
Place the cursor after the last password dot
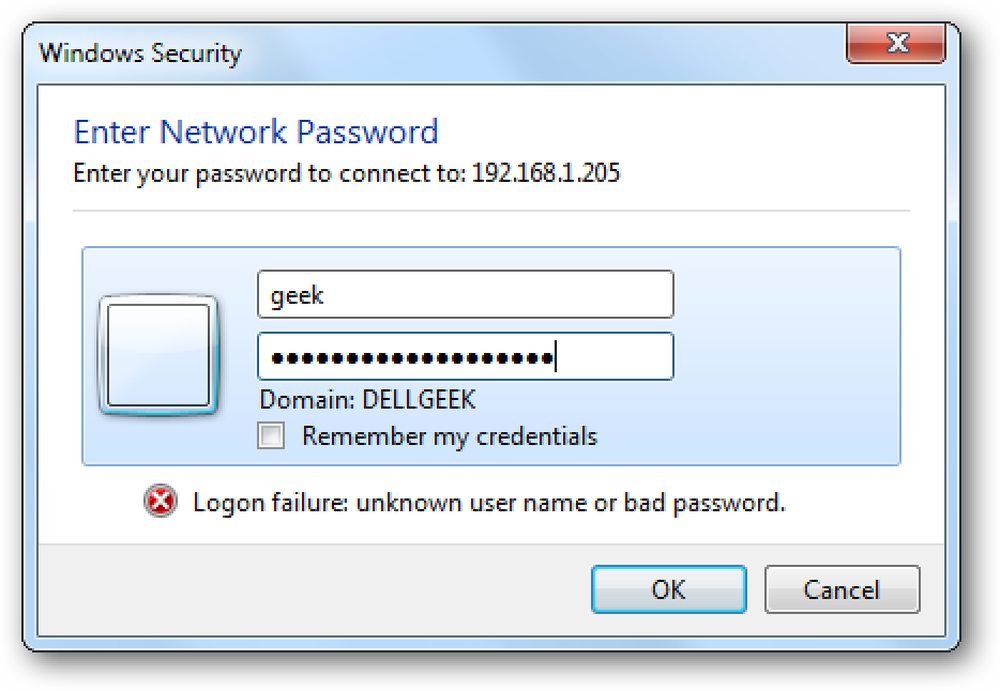[555, 357]
